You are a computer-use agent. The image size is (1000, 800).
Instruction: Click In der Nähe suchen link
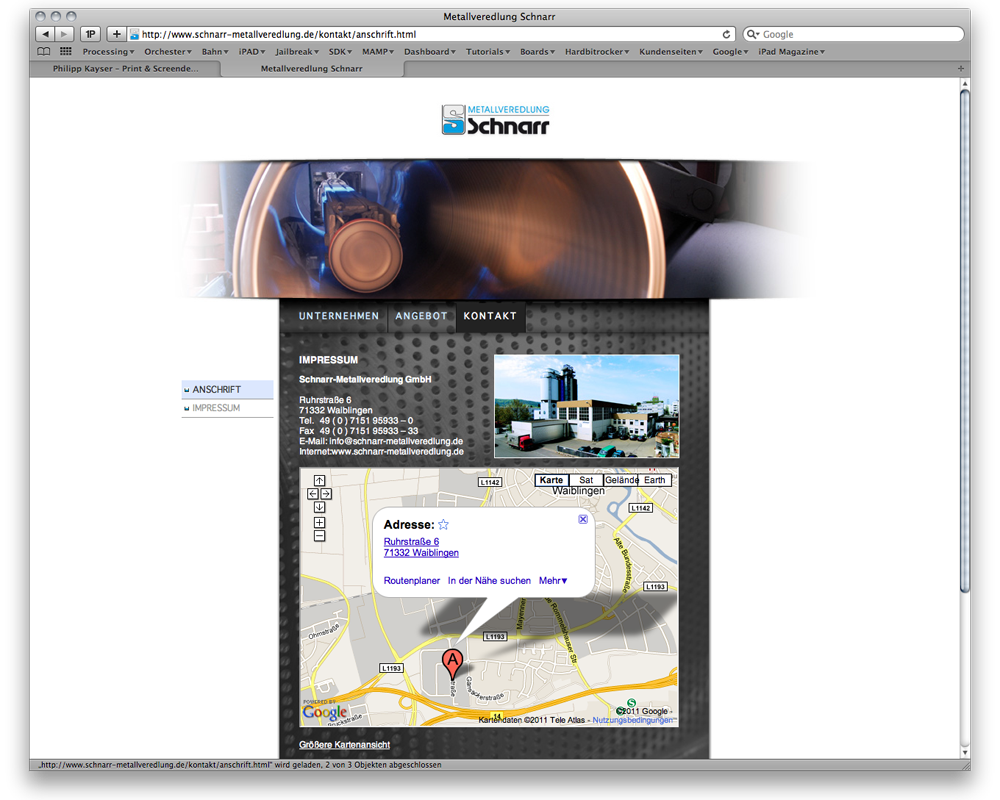[x=489, y=581]
